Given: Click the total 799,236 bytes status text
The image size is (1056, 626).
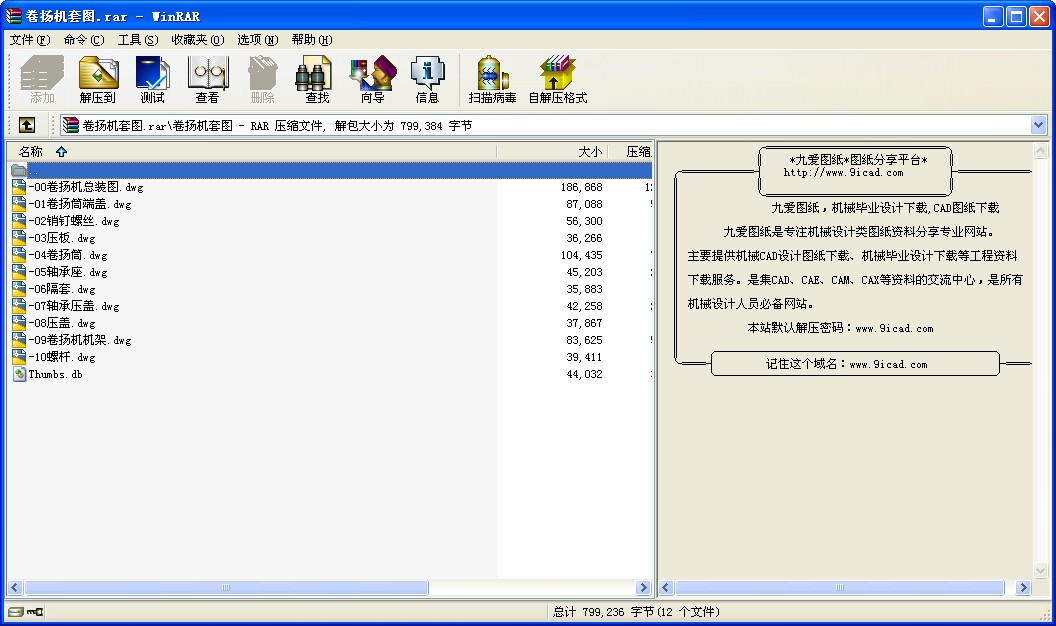Looking at the screenshot, I should pos(636,612).
